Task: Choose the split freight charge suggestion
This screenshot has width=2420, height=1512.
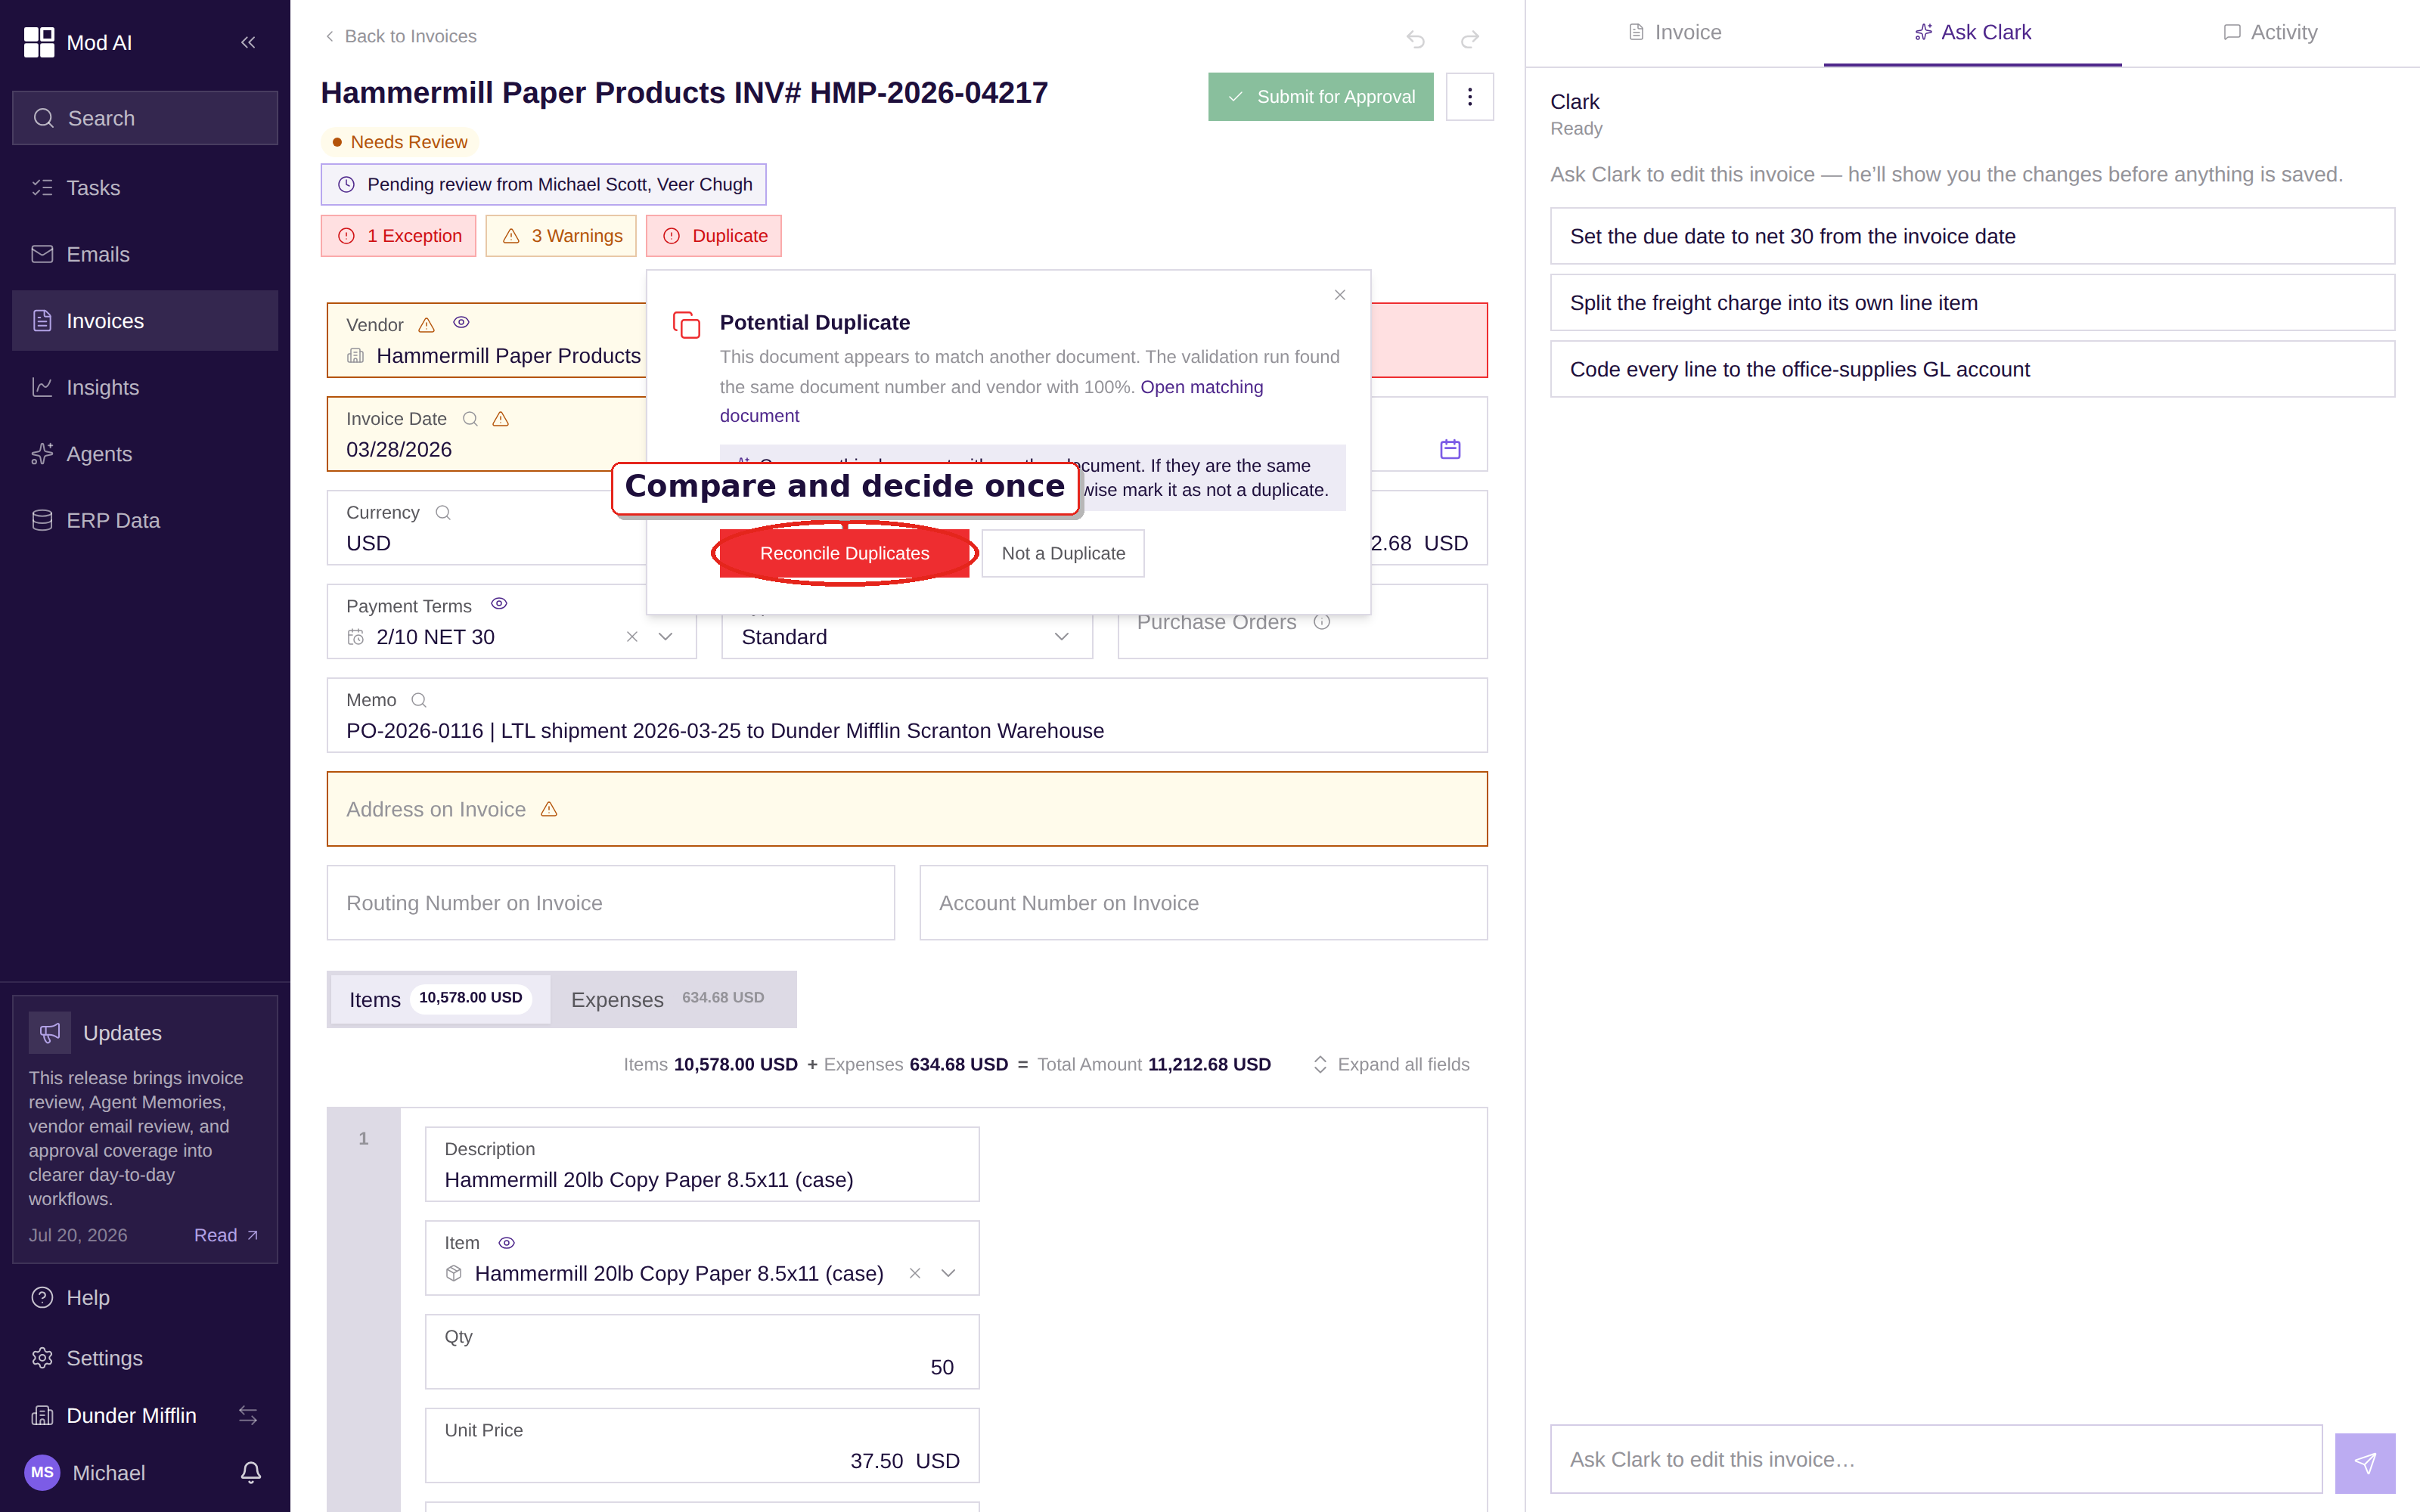Action: coord(1972,303)
